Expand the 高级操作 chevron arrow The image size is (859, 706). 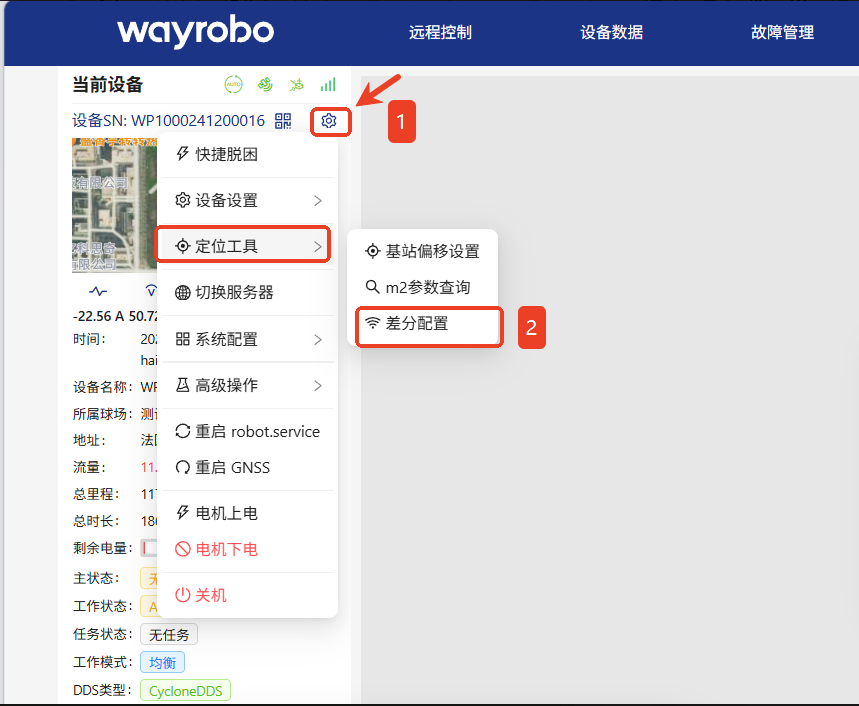[318, 386]
